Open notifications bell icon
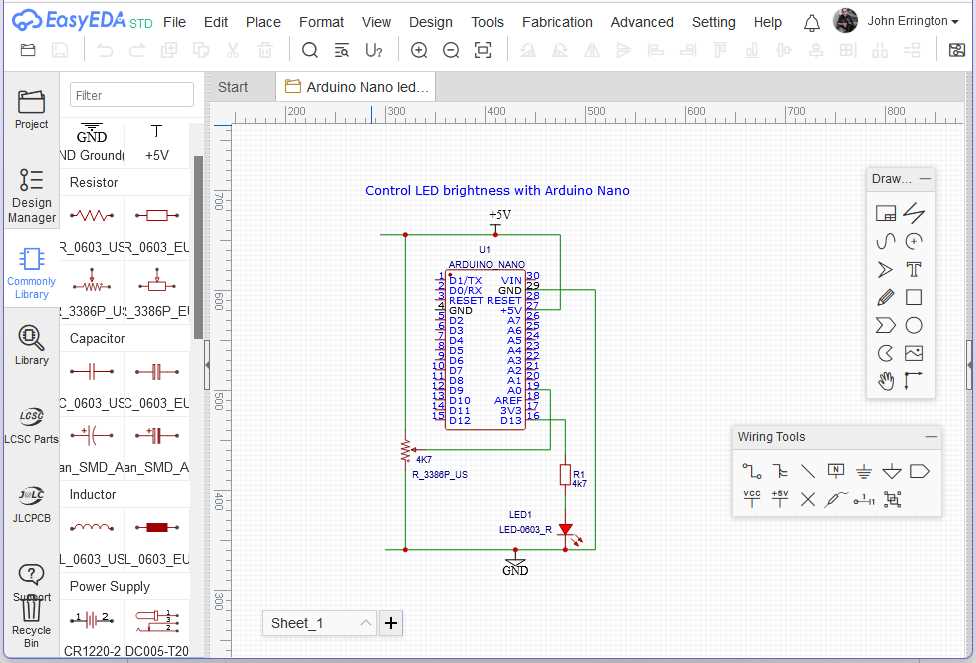This screenshot has width=976, height=663. click(x=812, y=23)
